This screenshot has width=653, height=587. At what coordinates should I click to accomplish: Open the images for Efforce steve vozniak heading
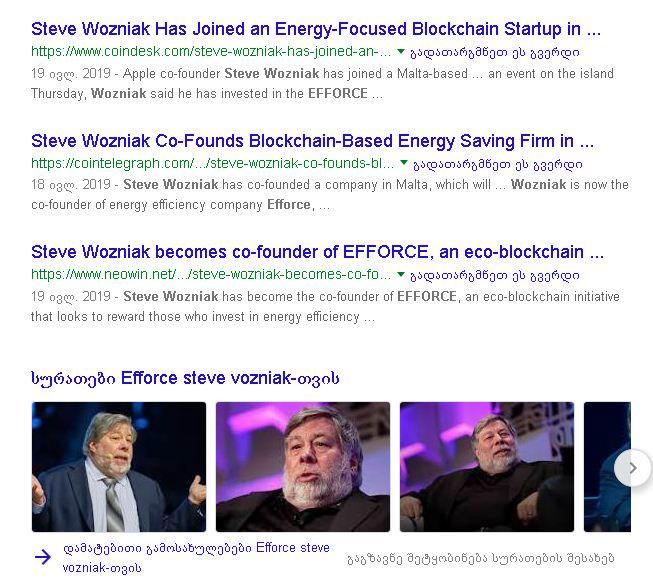tap(185, 378)
